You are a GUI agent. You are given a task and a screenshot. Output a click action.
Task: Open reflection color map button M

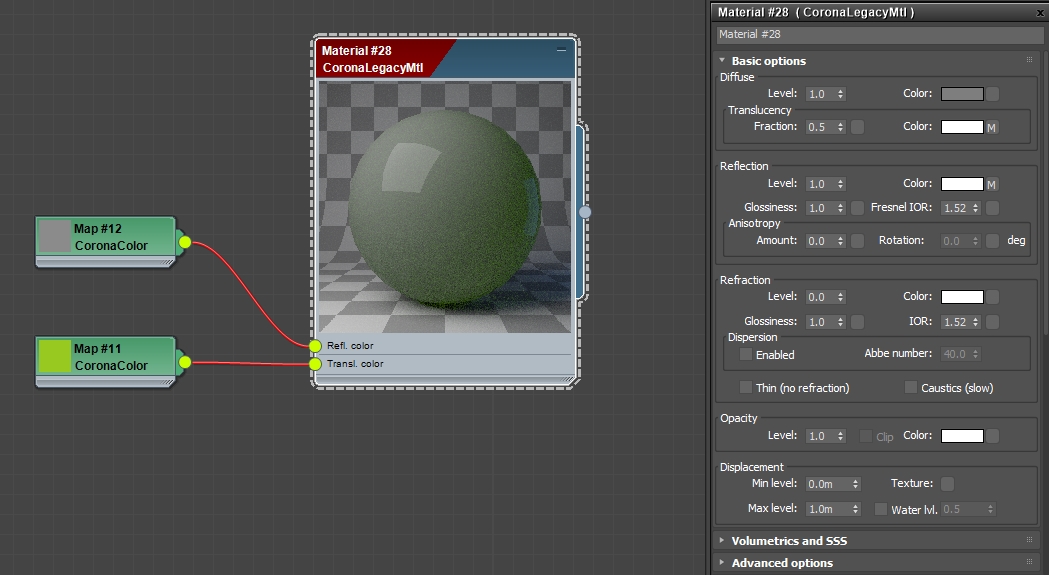[991, 184]
